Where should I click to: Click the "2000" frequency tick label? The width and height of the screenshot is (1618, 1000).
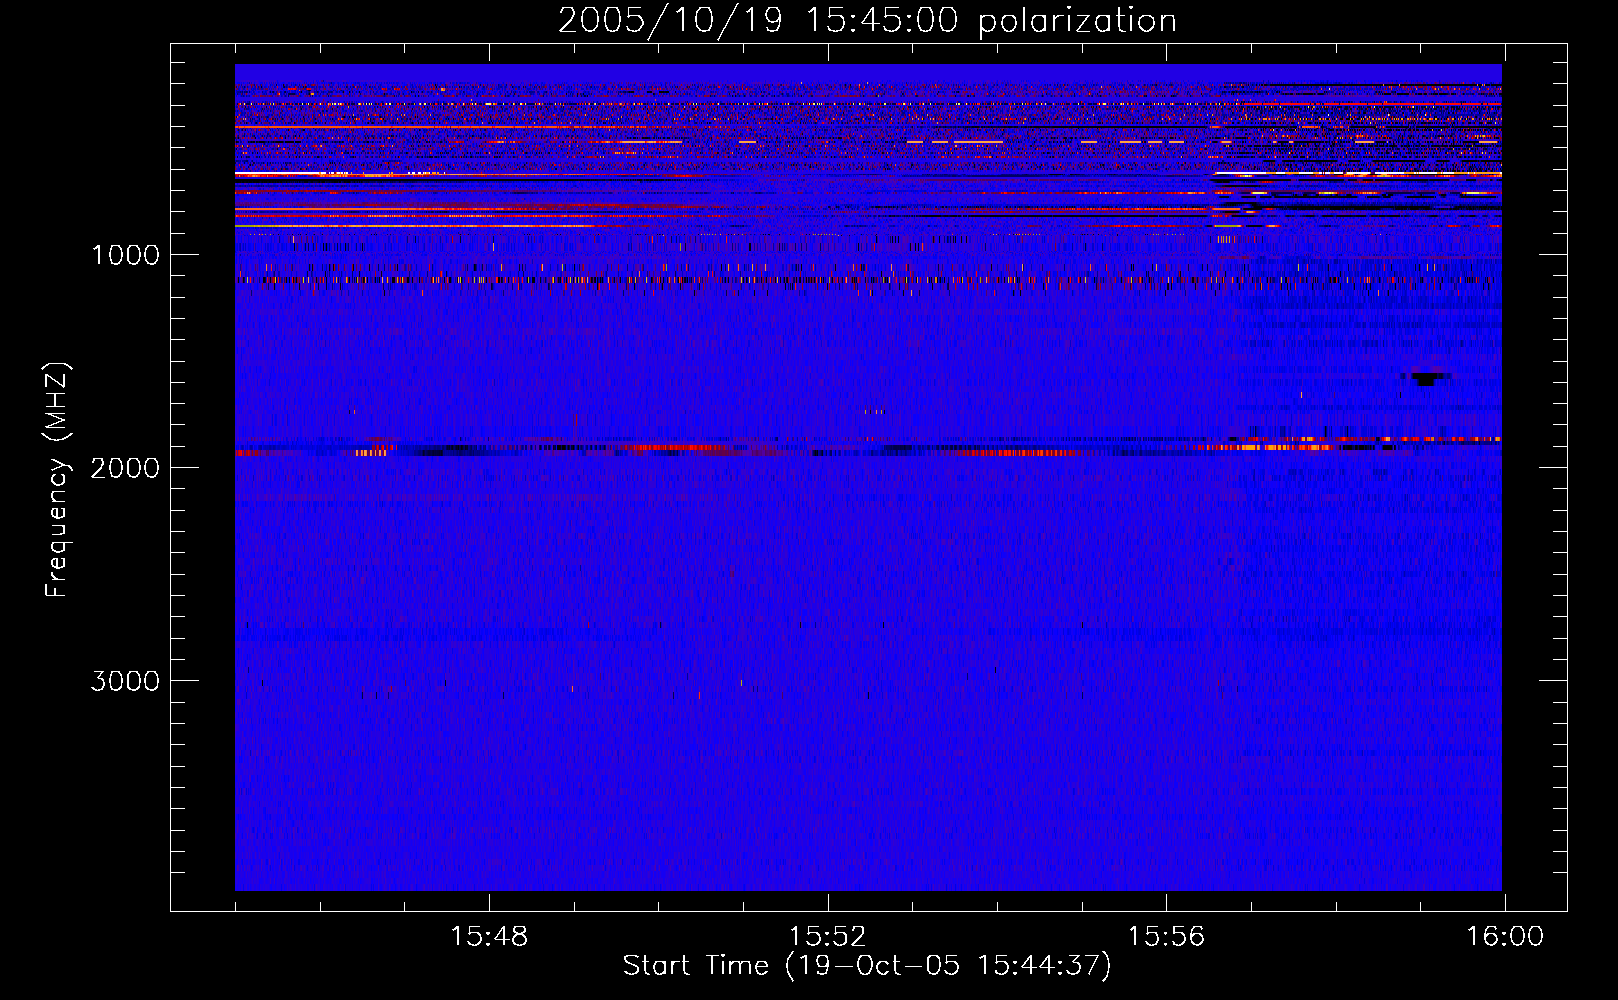point(125,468)
